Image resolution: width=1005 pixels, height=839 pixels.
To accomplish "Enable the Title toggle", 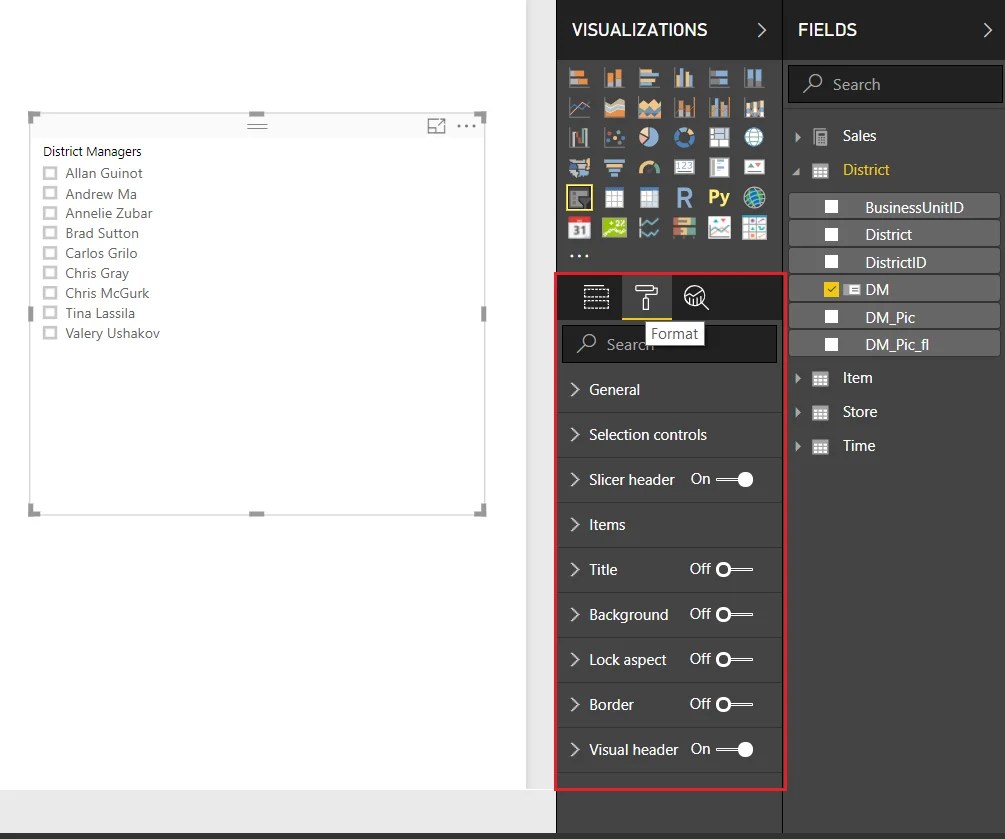I will click(x=725, y=570).
